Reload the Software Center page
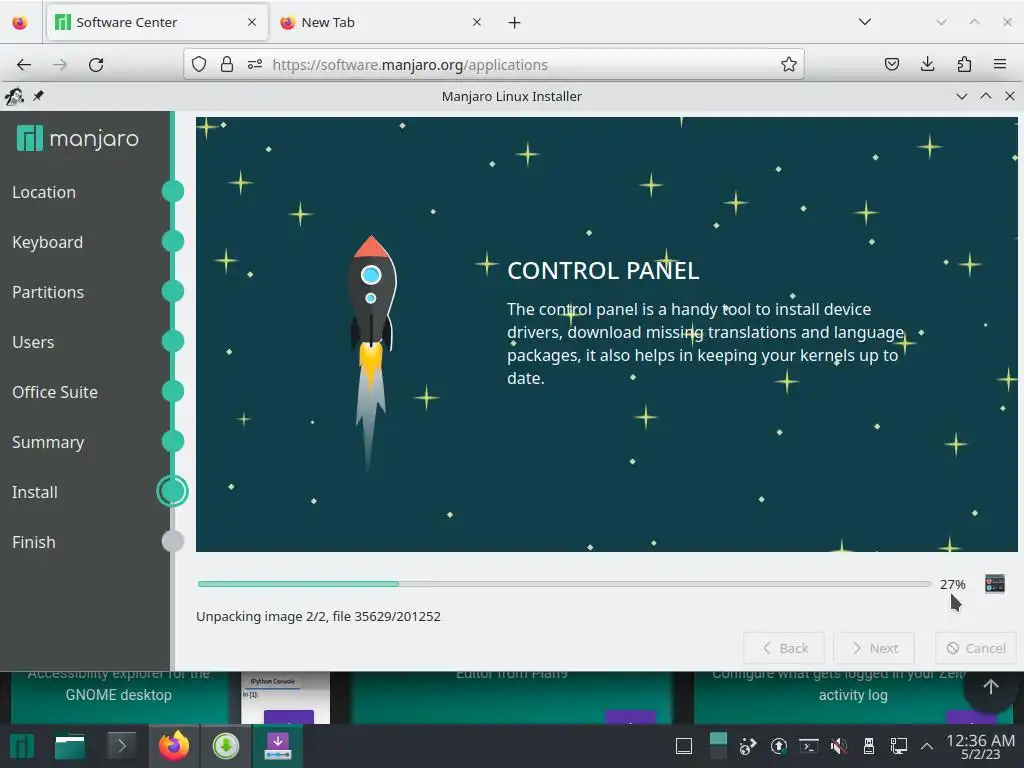The image size is (1024, 768). click(96, 65)
